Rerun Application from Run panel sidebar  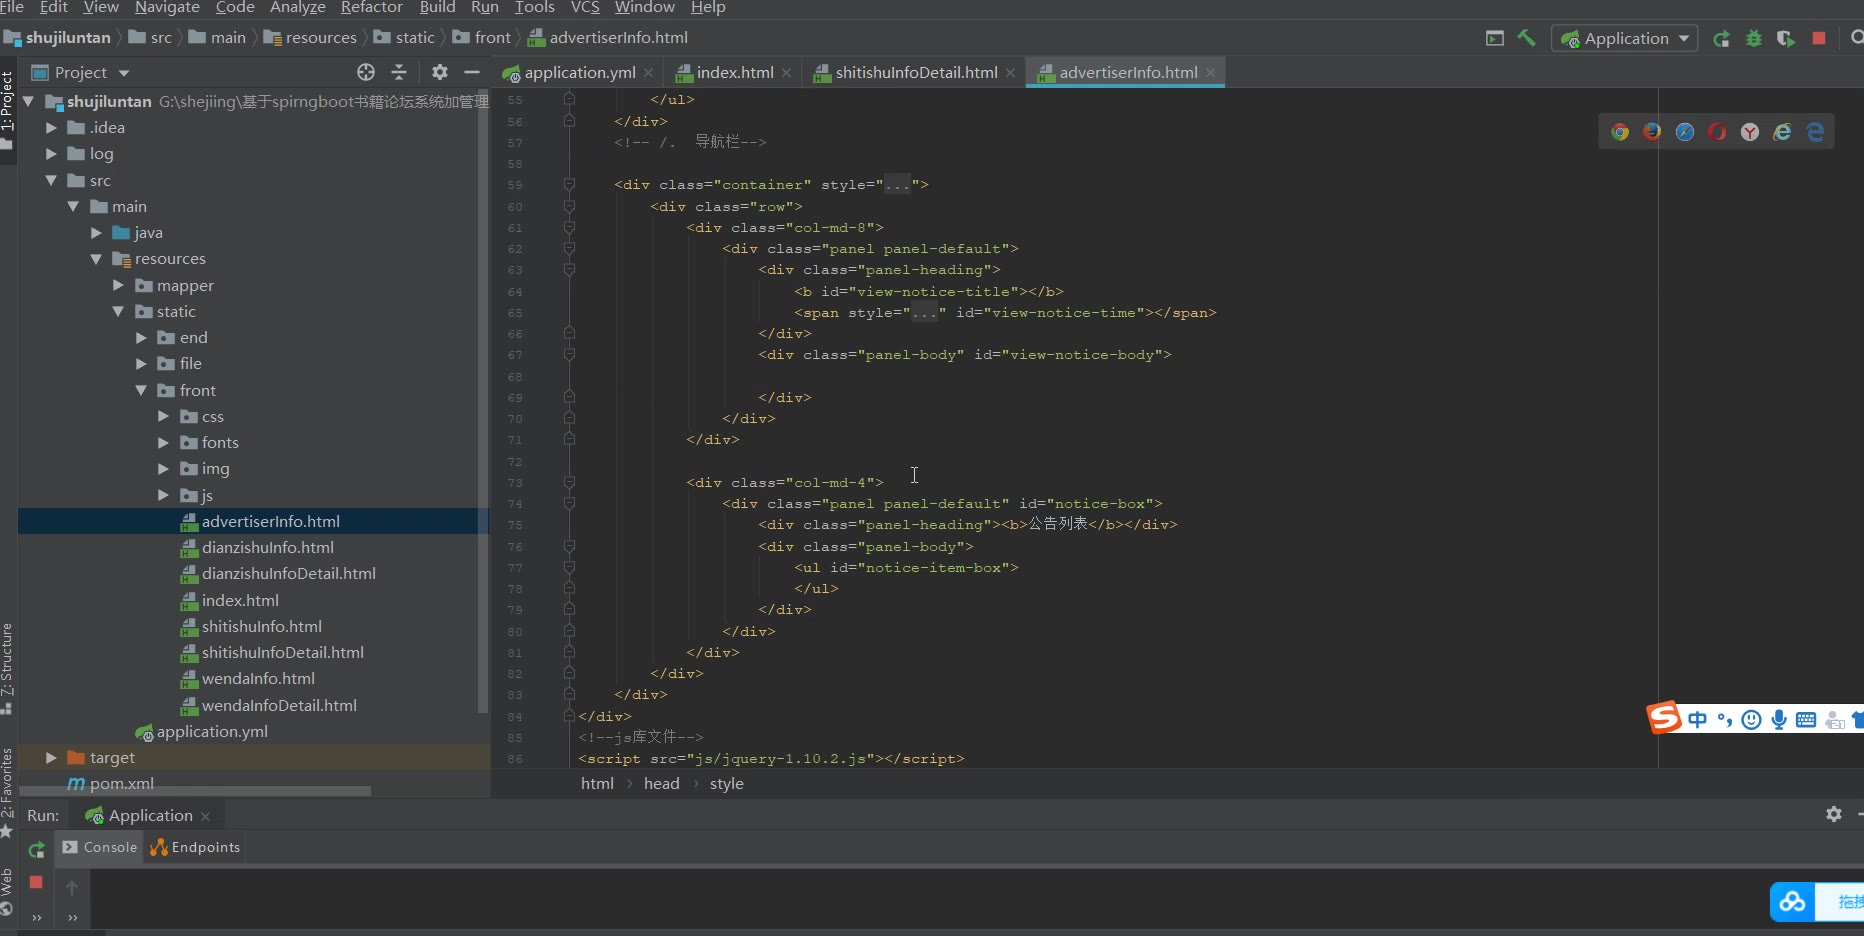click(36, 850)
